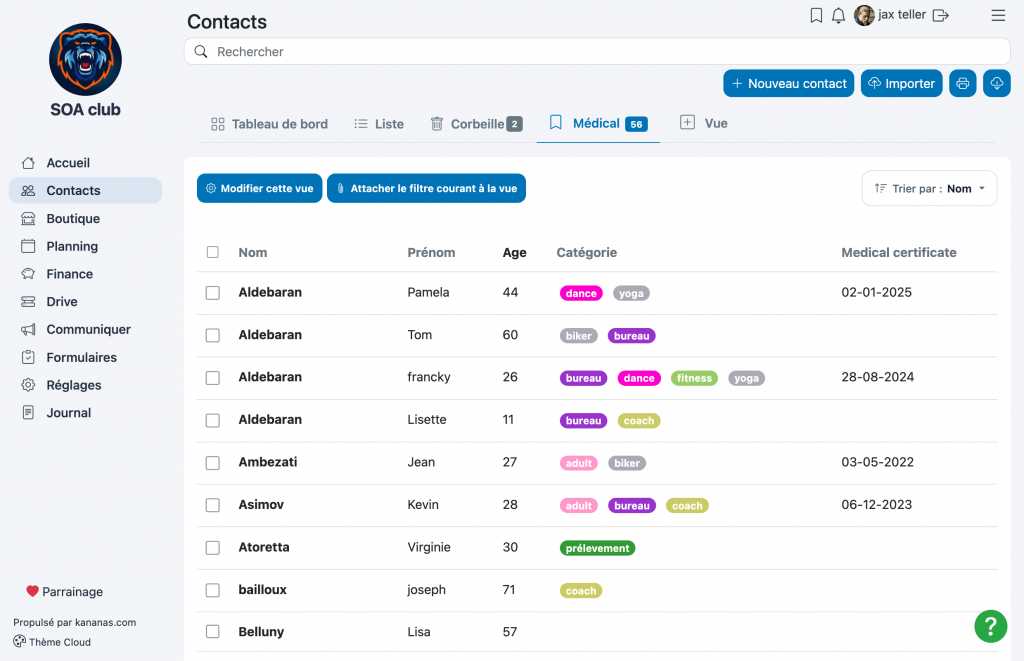1024x661 pixels.
Task: Open the kananas.com footer link
Action: pos(105,622)
